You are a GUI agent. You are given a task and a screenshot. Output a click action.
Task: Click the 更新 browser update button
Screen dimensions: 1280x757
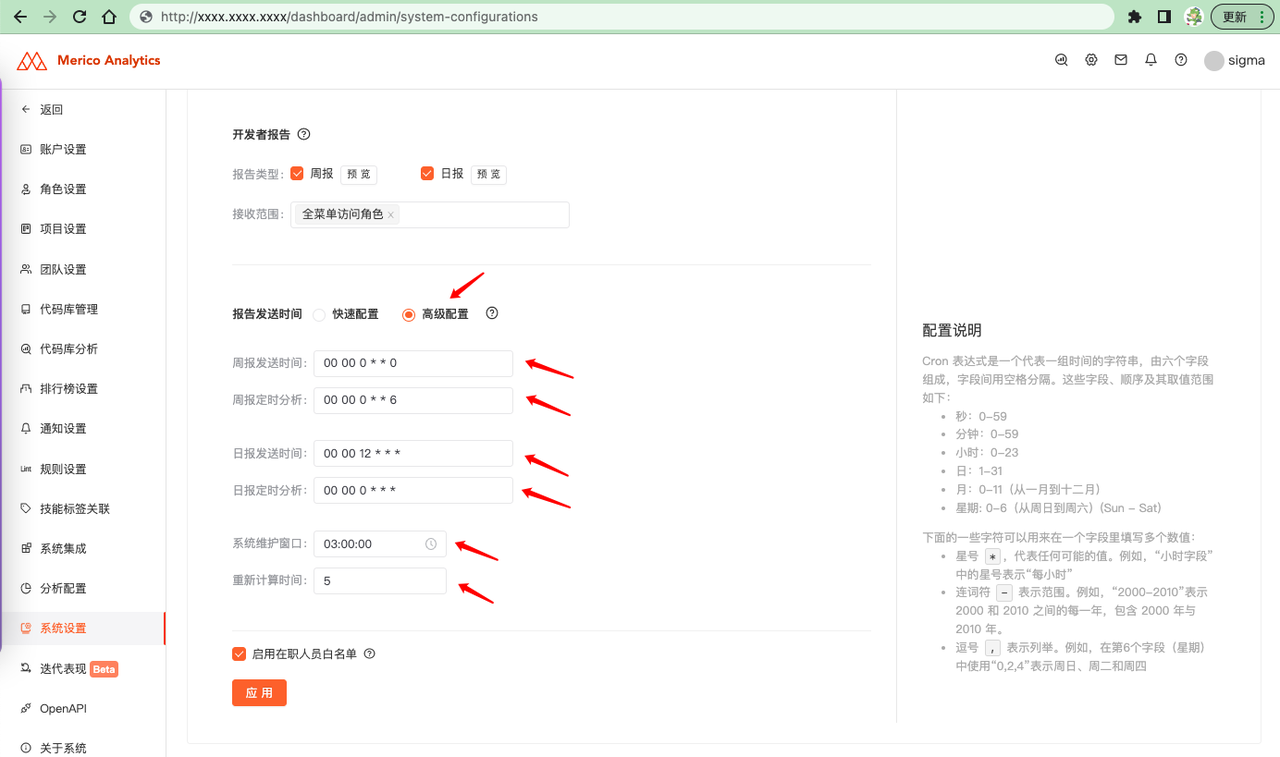point(1242,17)
